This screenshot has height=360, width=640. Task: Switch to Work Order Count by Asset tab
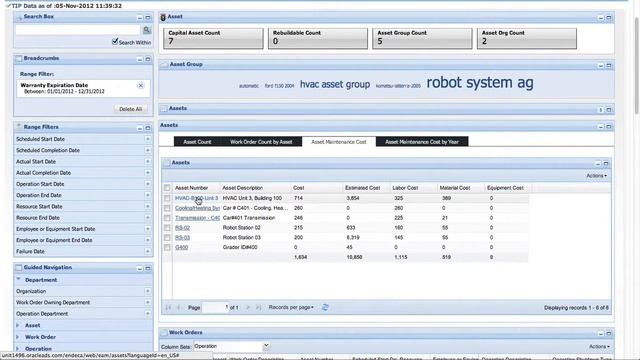click(x=261, y=142)
